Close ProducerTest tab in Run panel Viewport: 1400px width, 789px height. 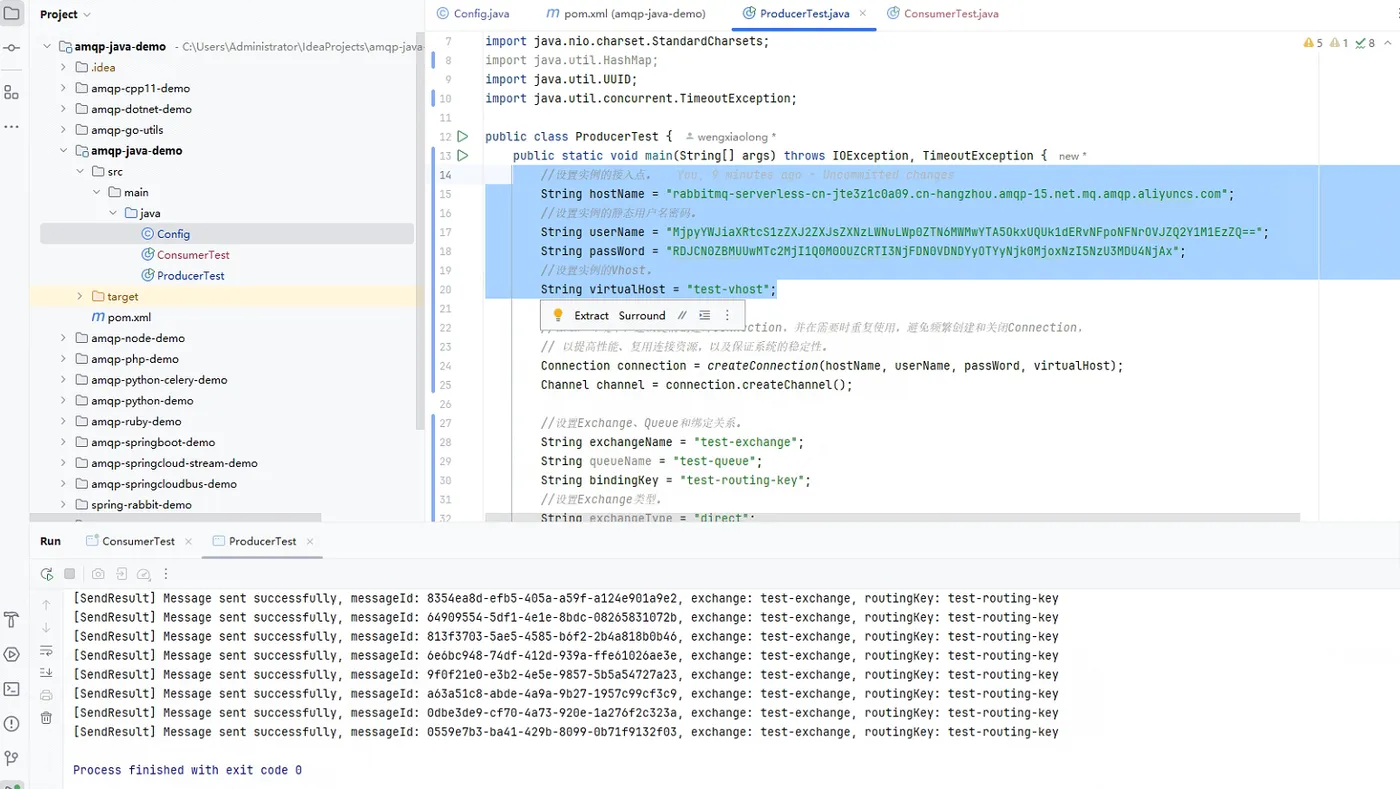[310, 541]
